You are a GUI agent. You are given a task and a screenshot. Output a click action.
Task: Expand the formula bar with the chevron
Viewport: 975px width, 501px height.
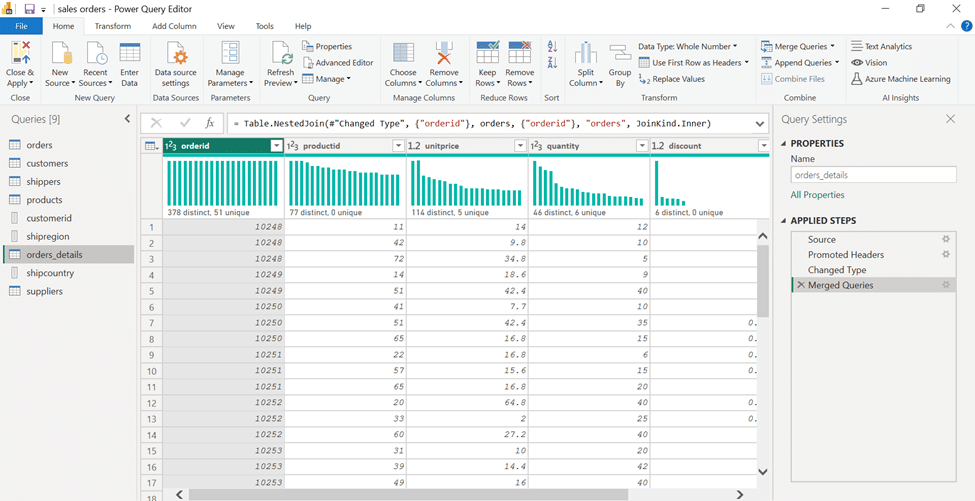pyautogui.click(x=759, y=123)
